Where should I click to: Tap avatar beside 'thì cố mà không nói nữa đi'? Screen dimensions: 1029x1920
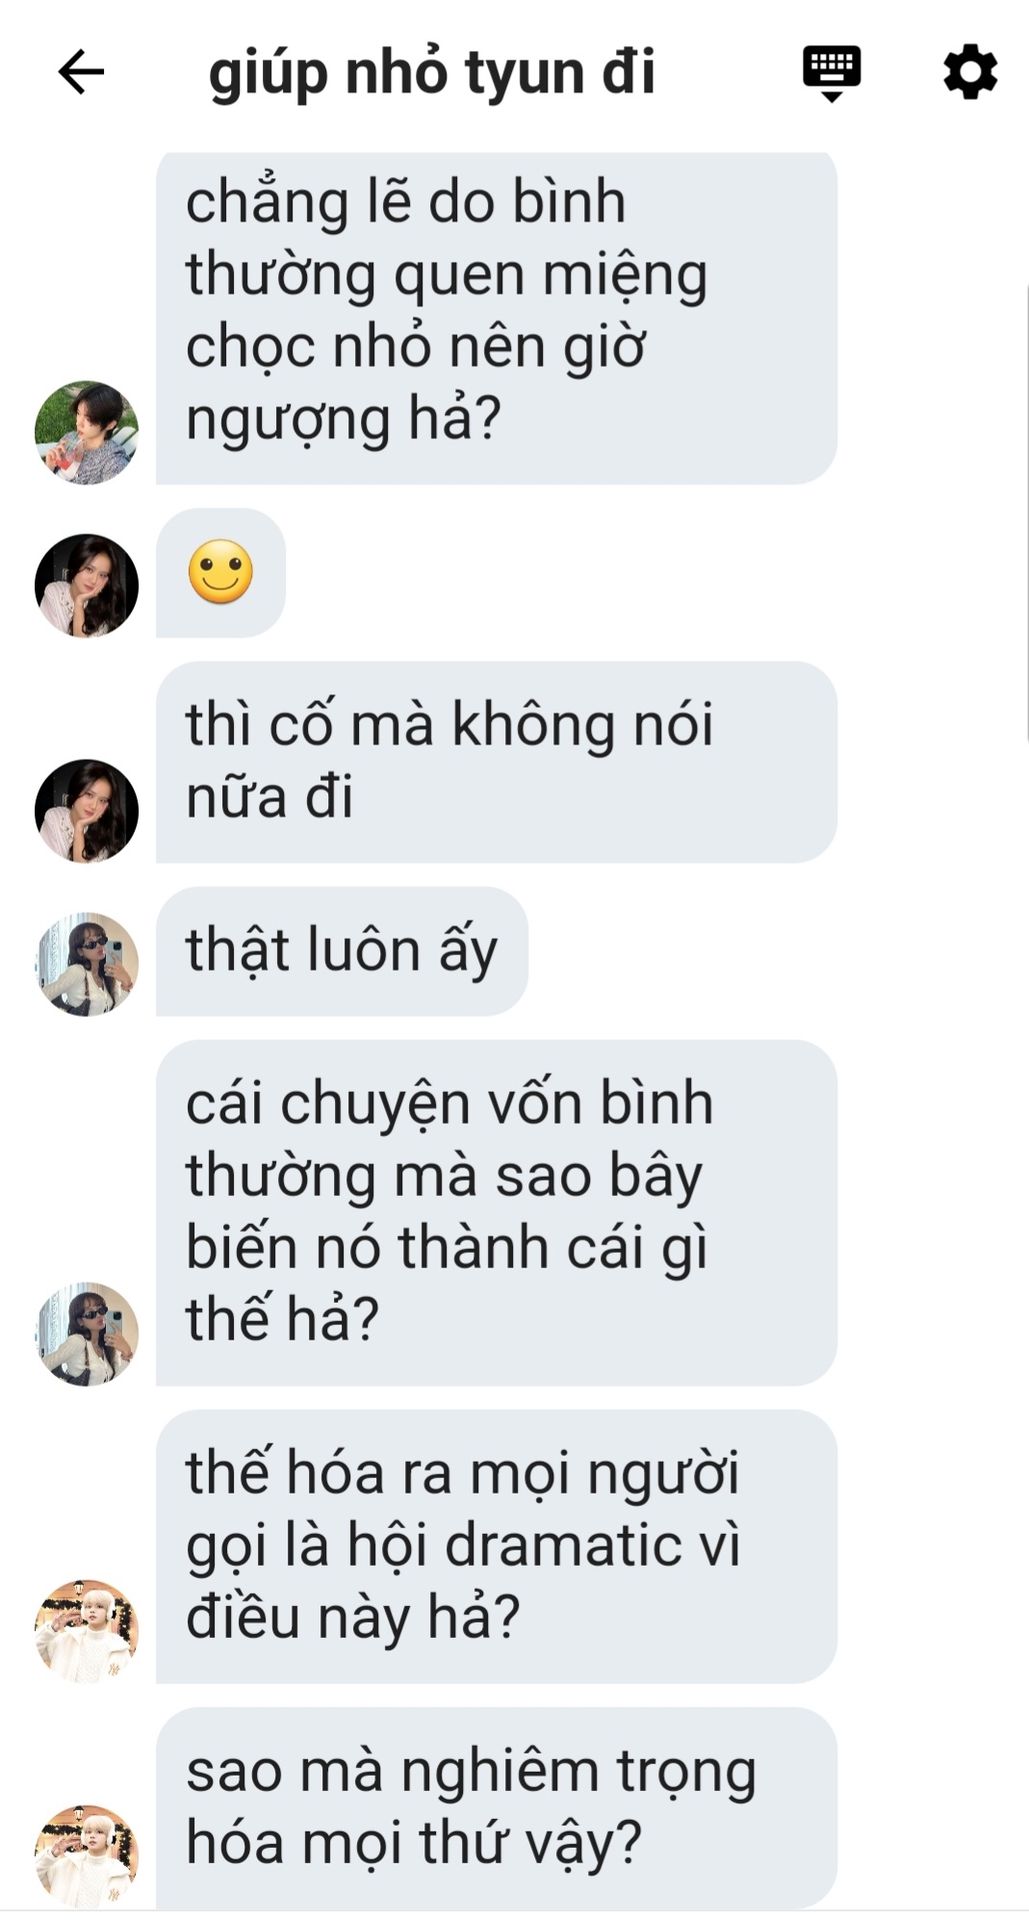pyautogui.click(x=86, y=811)
